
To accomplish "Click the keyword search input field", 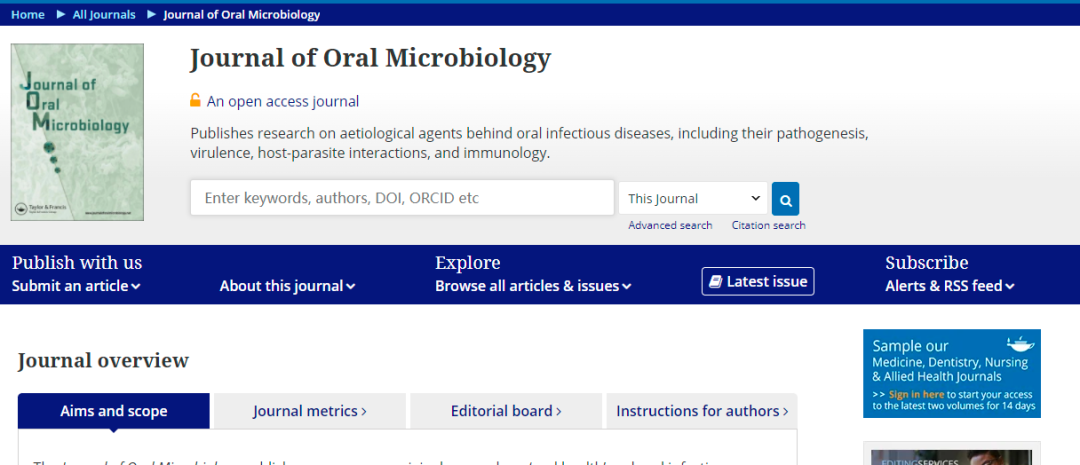I will [x=402, y=198].
